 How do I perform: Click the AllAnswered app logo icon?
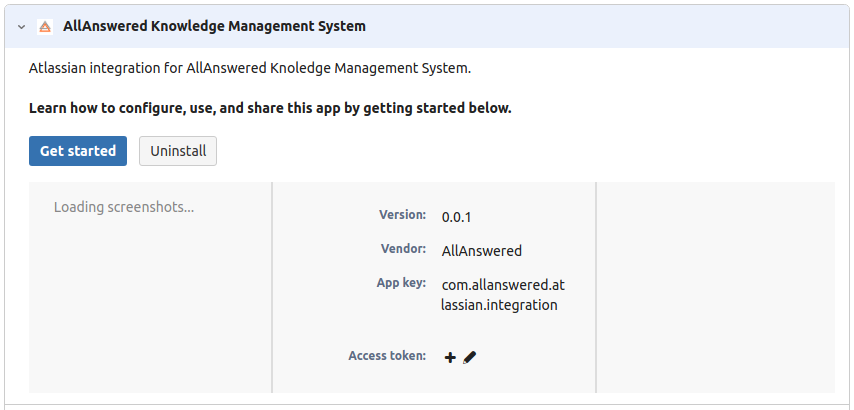[45, 26]
